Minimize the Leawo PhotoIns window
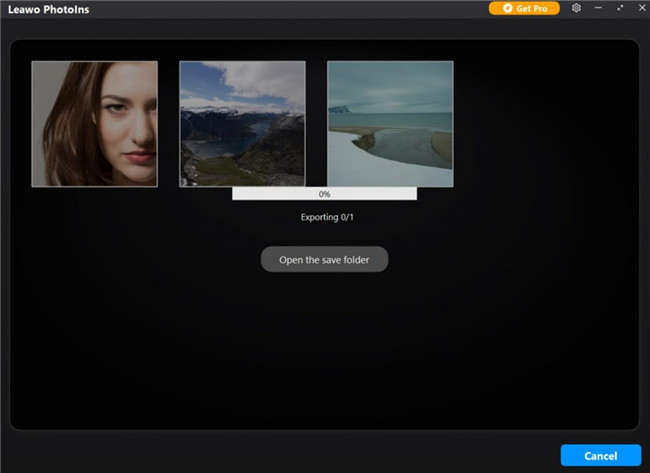650x473 pixels. pyautogui.click(x=598, y=8)
